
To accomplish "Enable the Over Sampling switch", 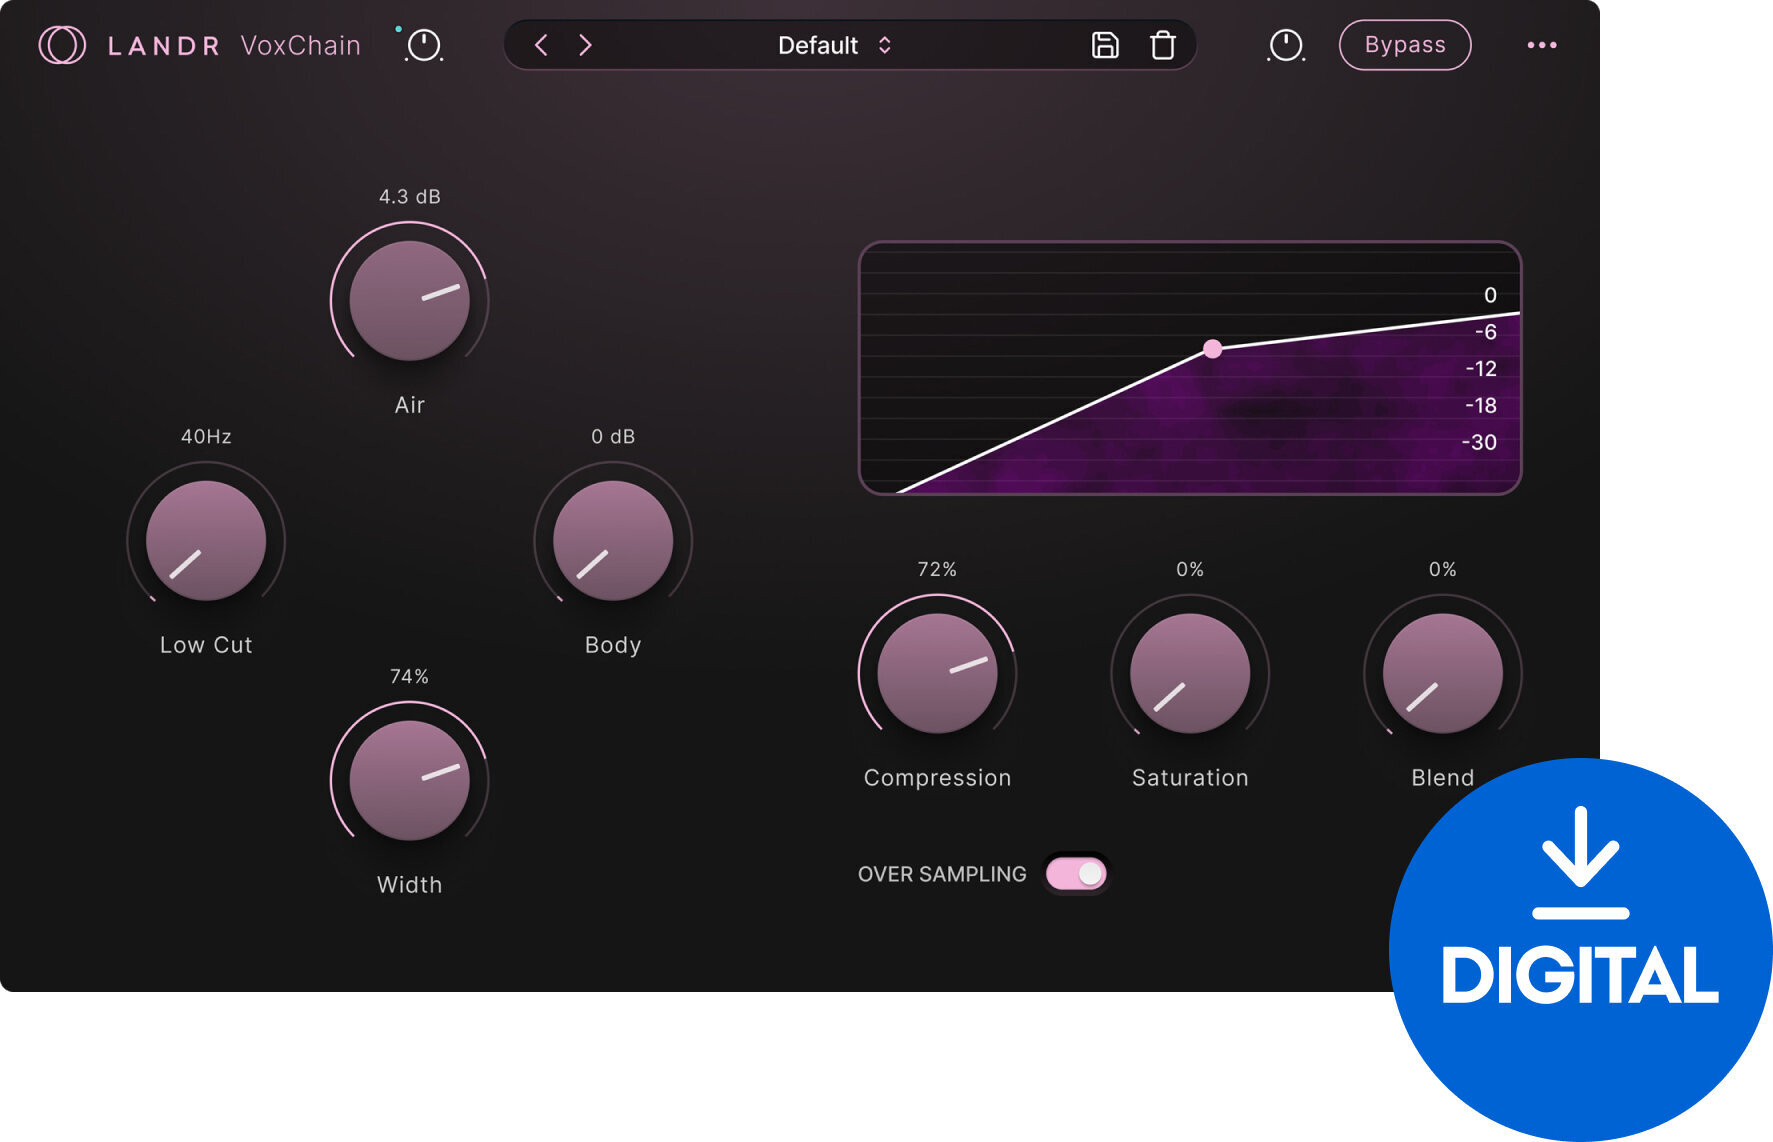I will (1075, 873).
